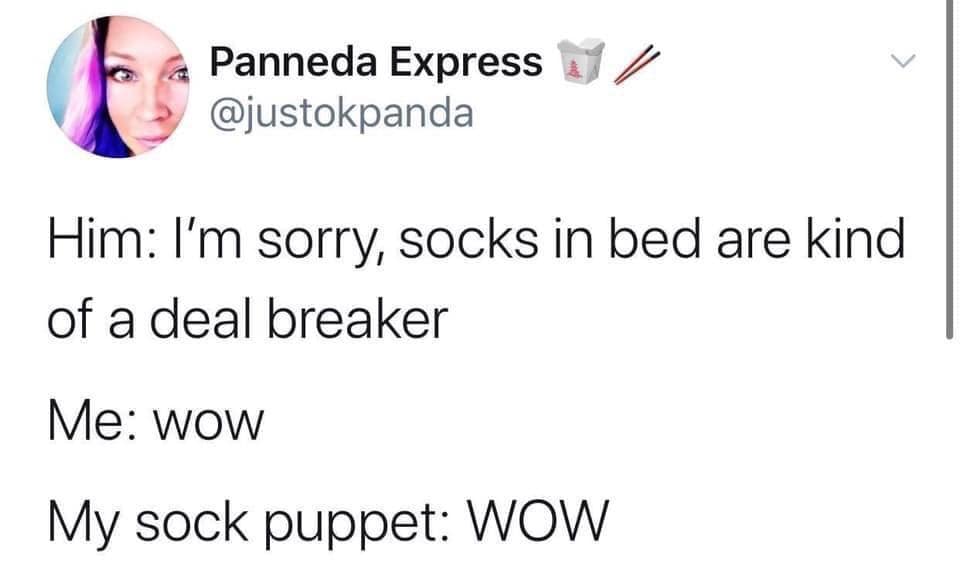Viewport: 960px width, 566px height.
Task: Visit the @justokpanda handle link
Action: [342, 115]
